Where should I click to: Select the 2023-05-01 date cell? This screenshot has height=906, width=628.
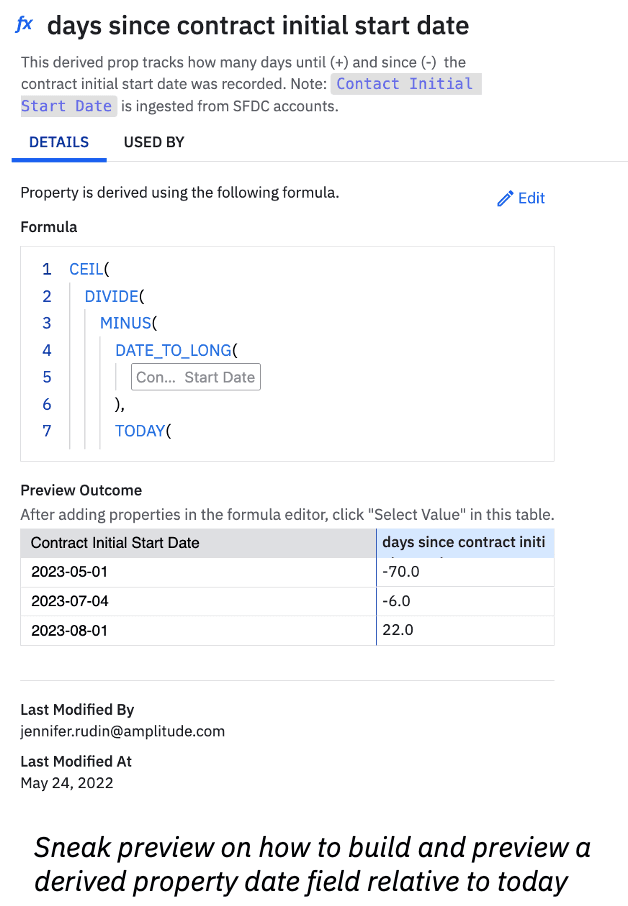(69, 572)
